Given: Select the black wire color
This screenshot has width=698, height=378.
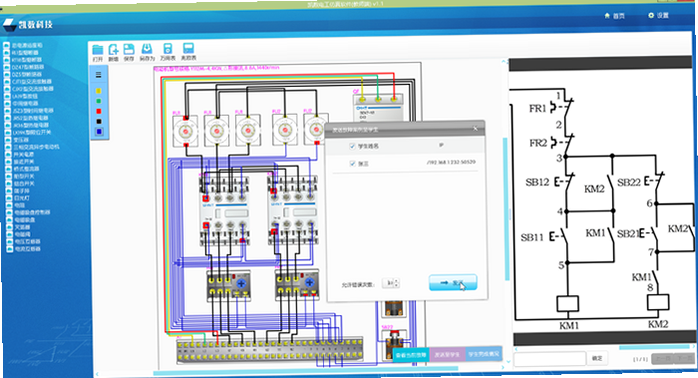Looking at the screenshot, I should coord(98,122).
